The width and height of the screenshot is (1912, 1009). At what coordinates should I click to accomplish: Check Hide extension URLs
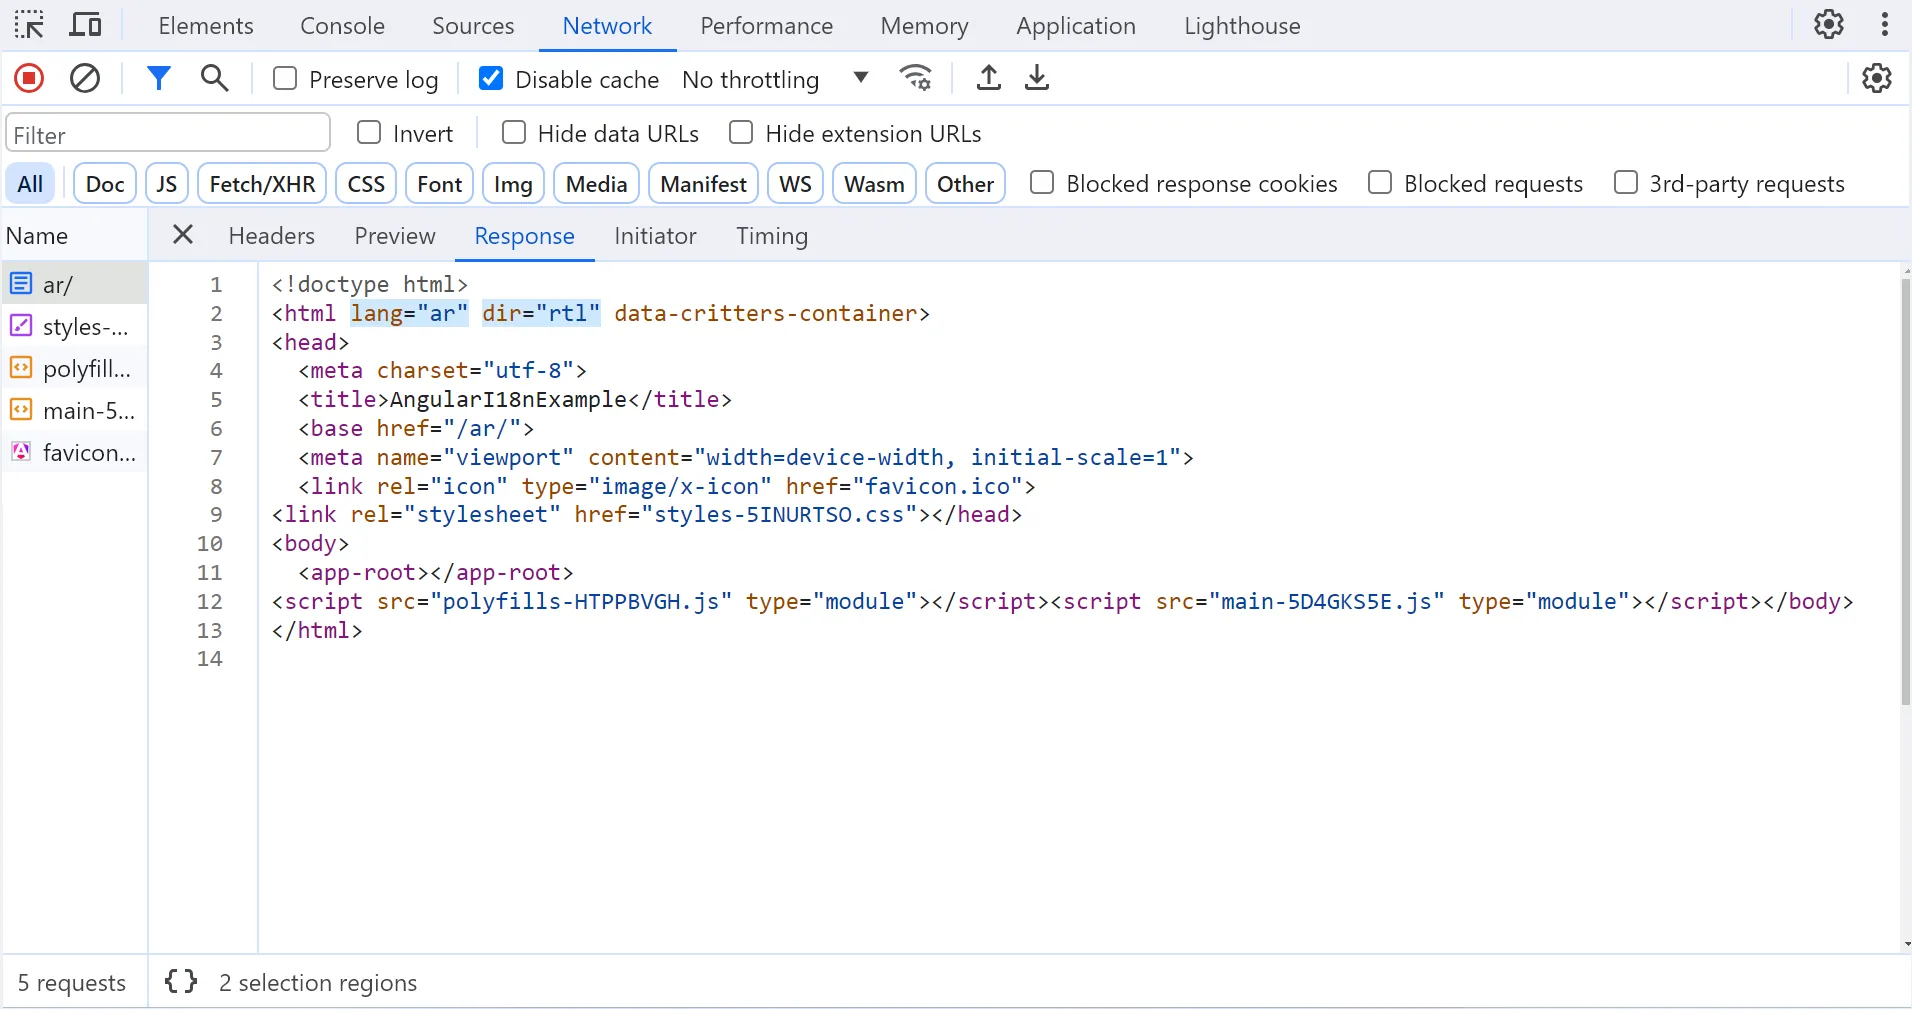click(741, 132)
